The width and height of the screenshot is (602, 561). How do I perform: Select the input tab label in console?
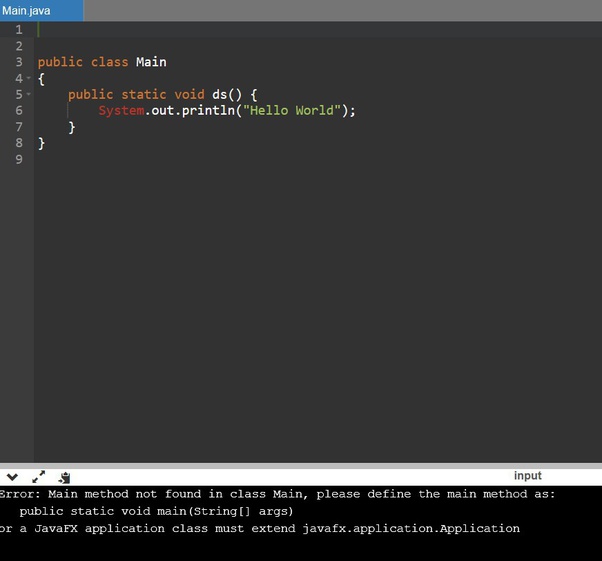(x=528, y=476)
